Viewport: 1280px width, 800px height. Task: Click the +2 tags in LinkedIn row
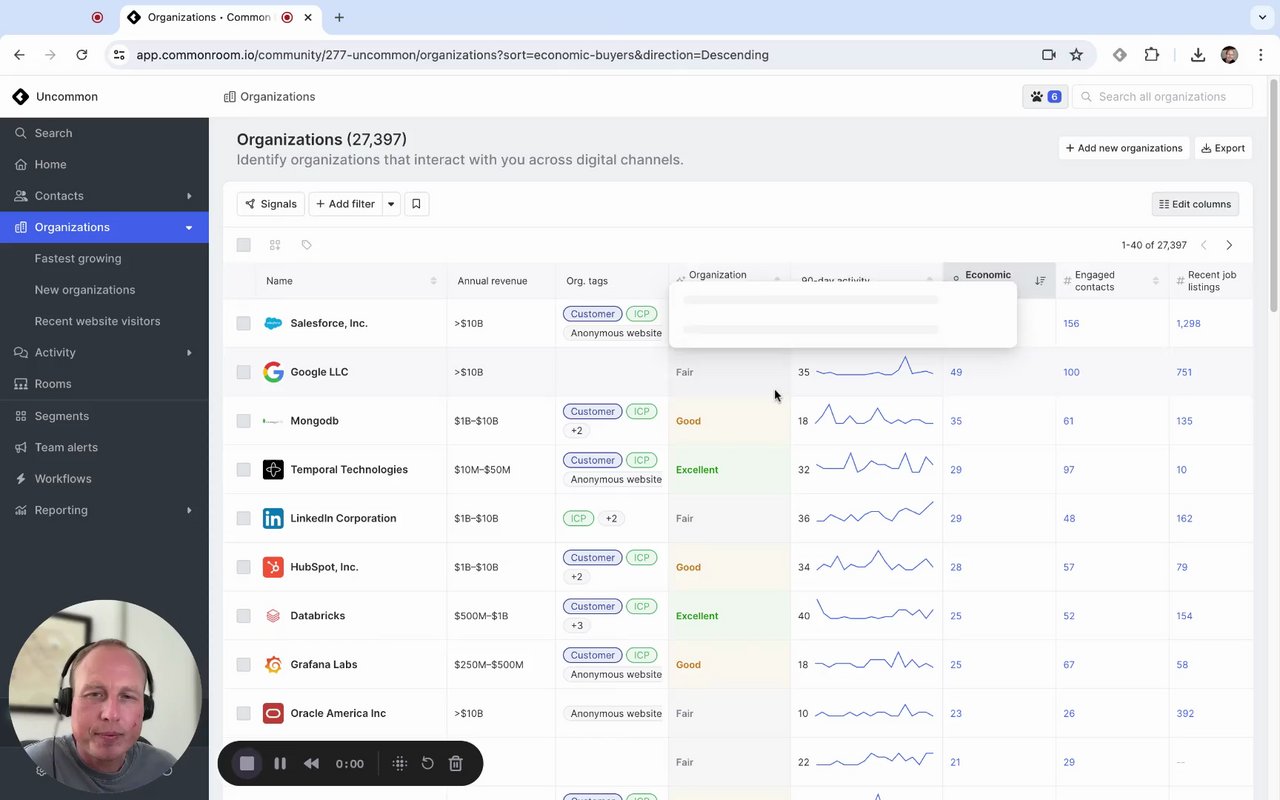click(611, 518)
